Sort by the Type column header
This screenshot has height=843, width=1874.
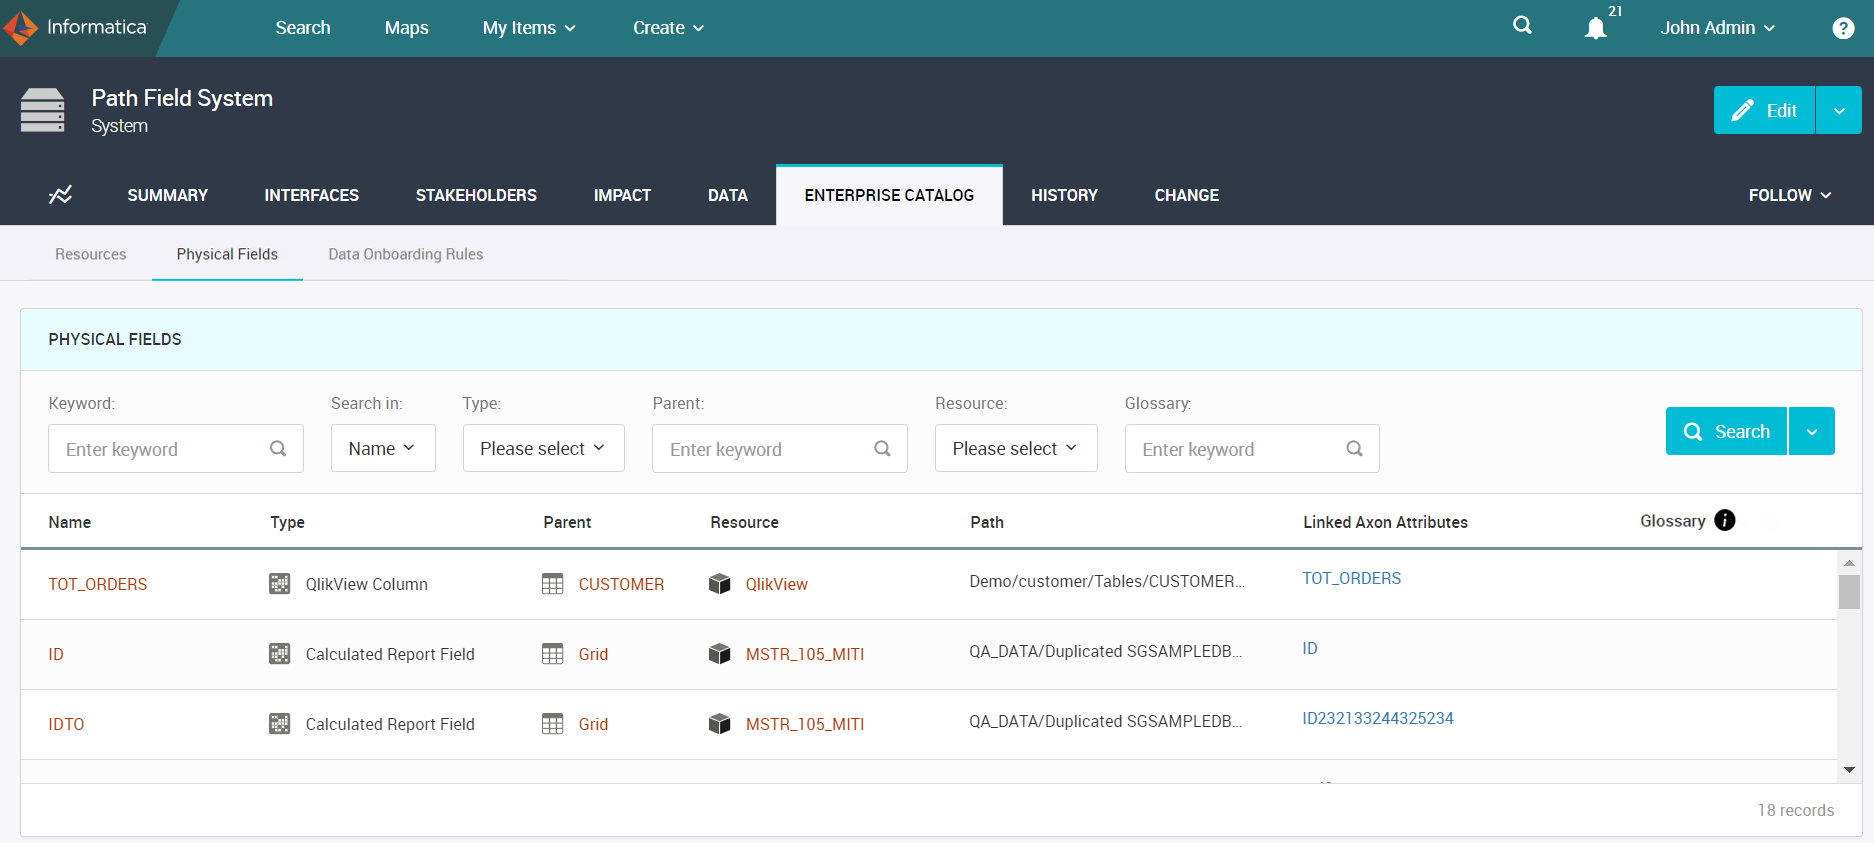[x=288, y=522]
